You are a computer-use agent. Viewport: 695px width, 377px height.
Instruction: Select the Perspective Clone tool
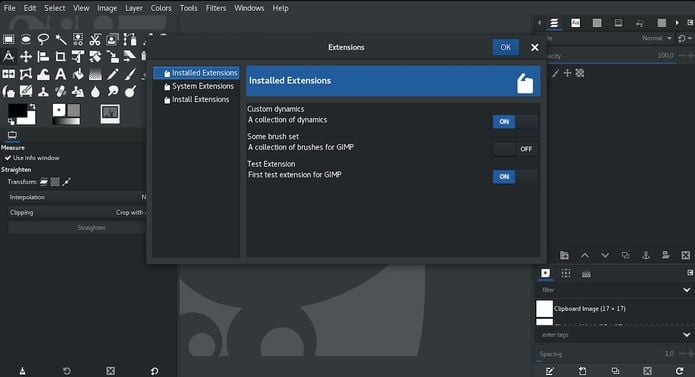[78, 92]
